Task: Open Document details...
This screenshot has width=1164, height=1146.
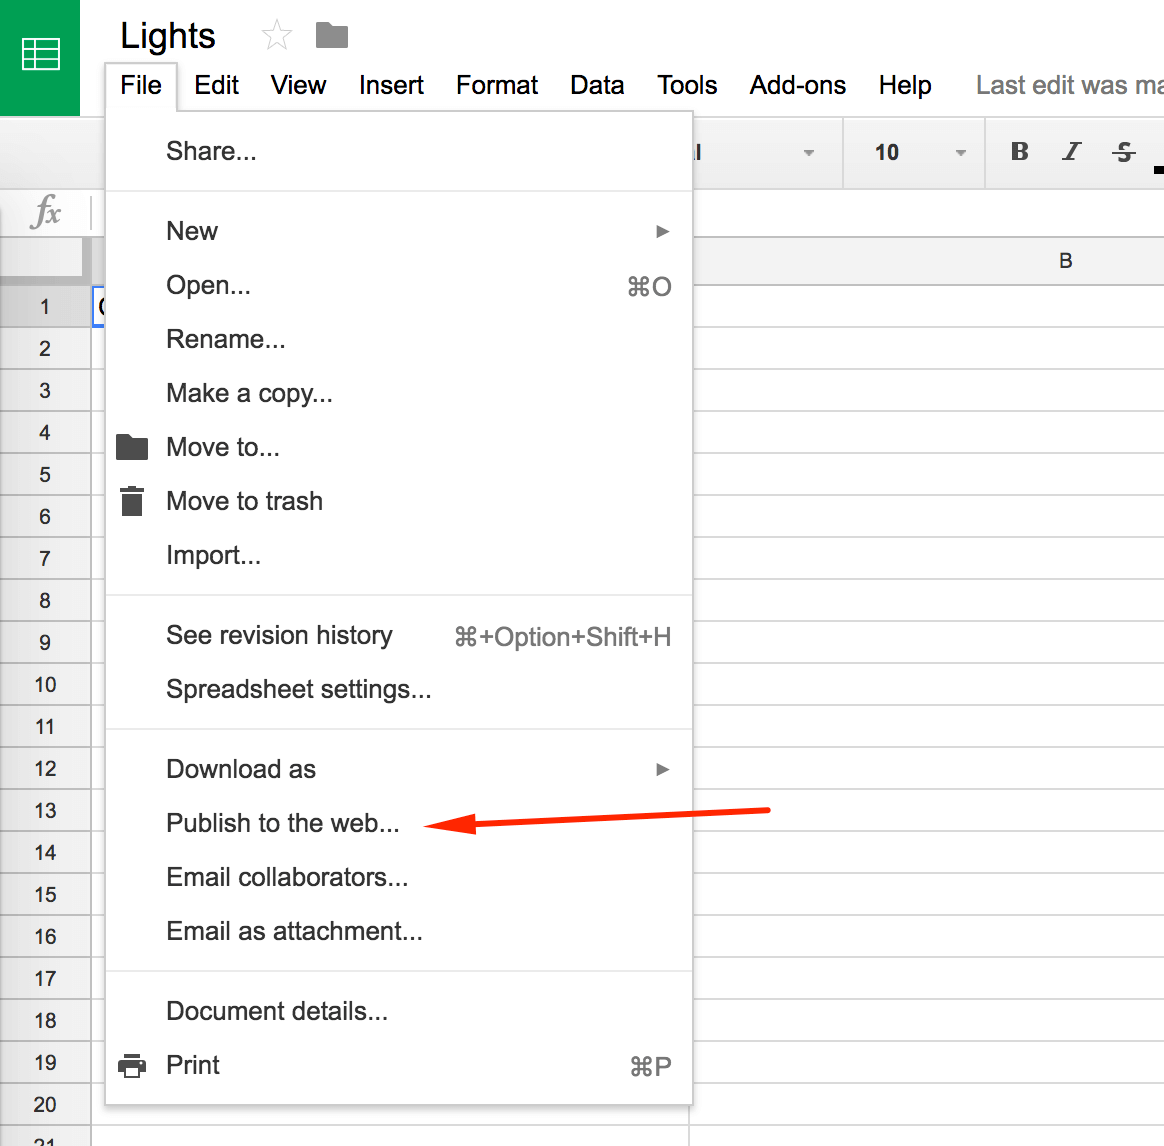Action: (399, 1012)
